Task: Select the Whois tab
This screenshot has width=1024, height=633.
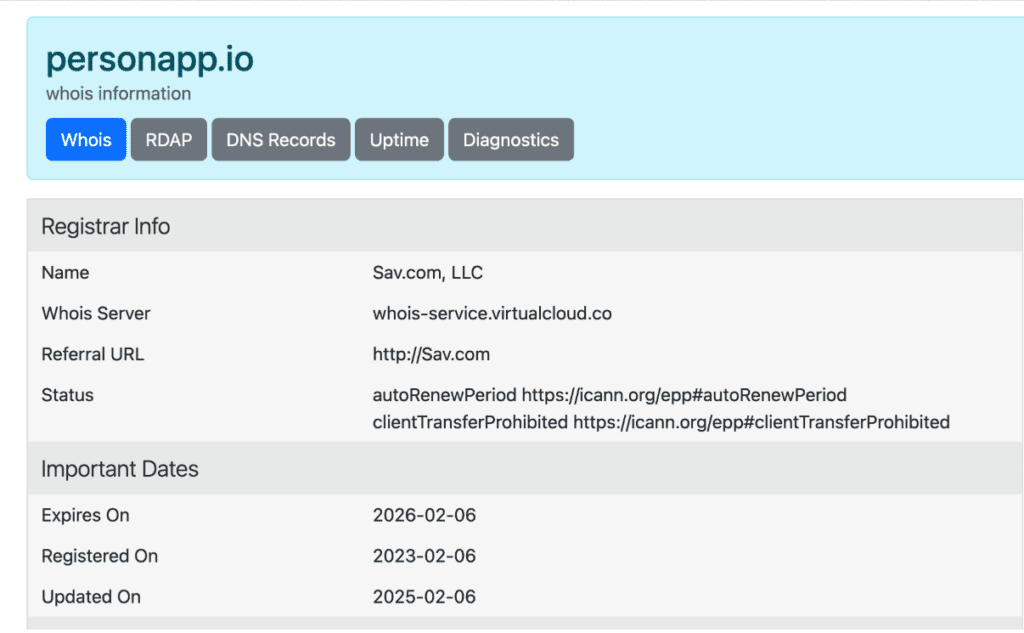Action: (86, 140)
